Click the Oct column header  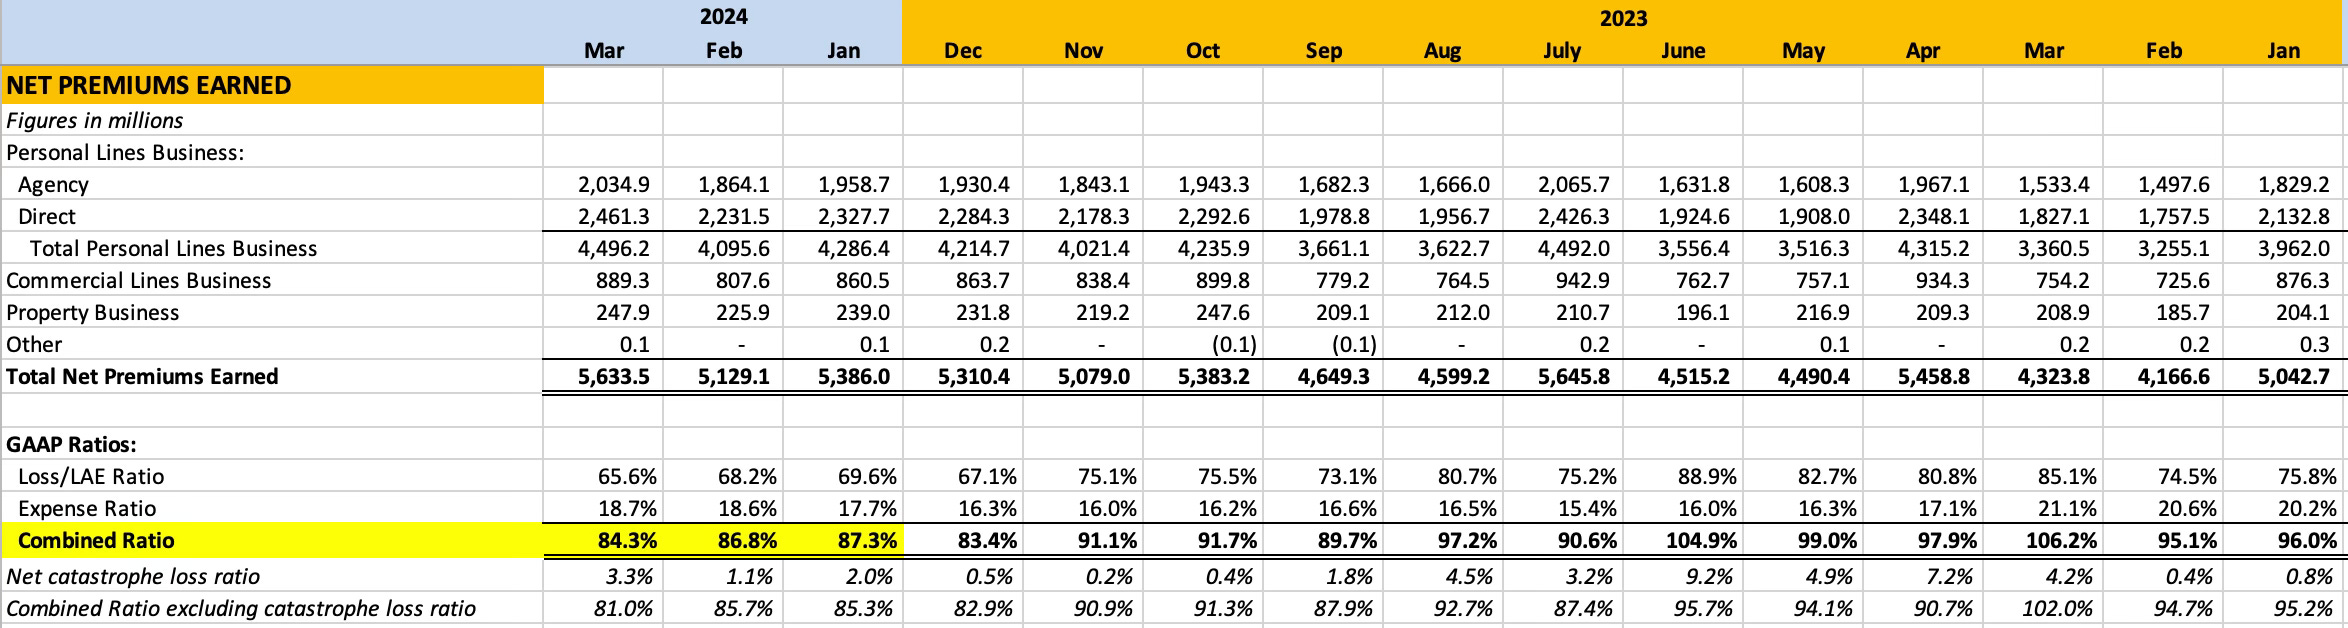pos(1203,50)
